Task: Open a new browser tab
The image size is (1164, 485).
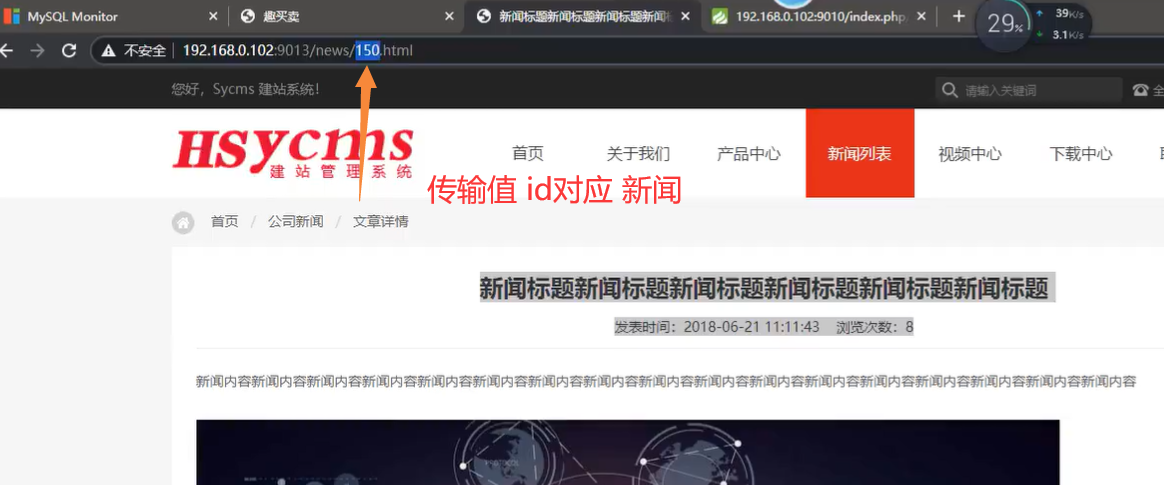Action: (x=958, y=16)
